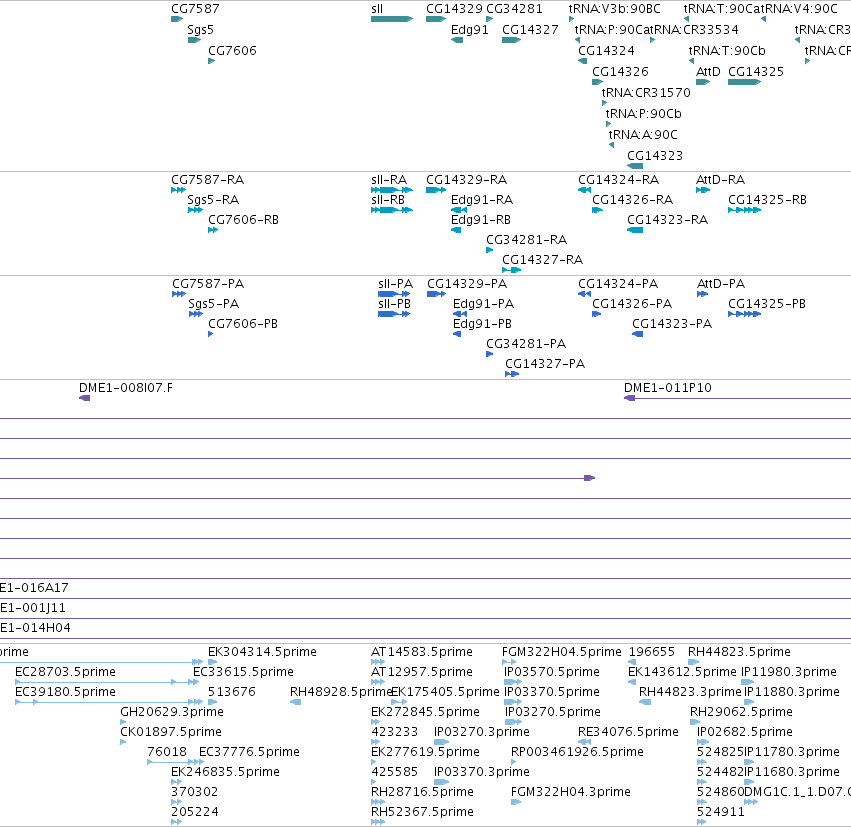851x827 pixels.
Task: Select the CG7606-RB transcript label
Action: click(243, 220)
